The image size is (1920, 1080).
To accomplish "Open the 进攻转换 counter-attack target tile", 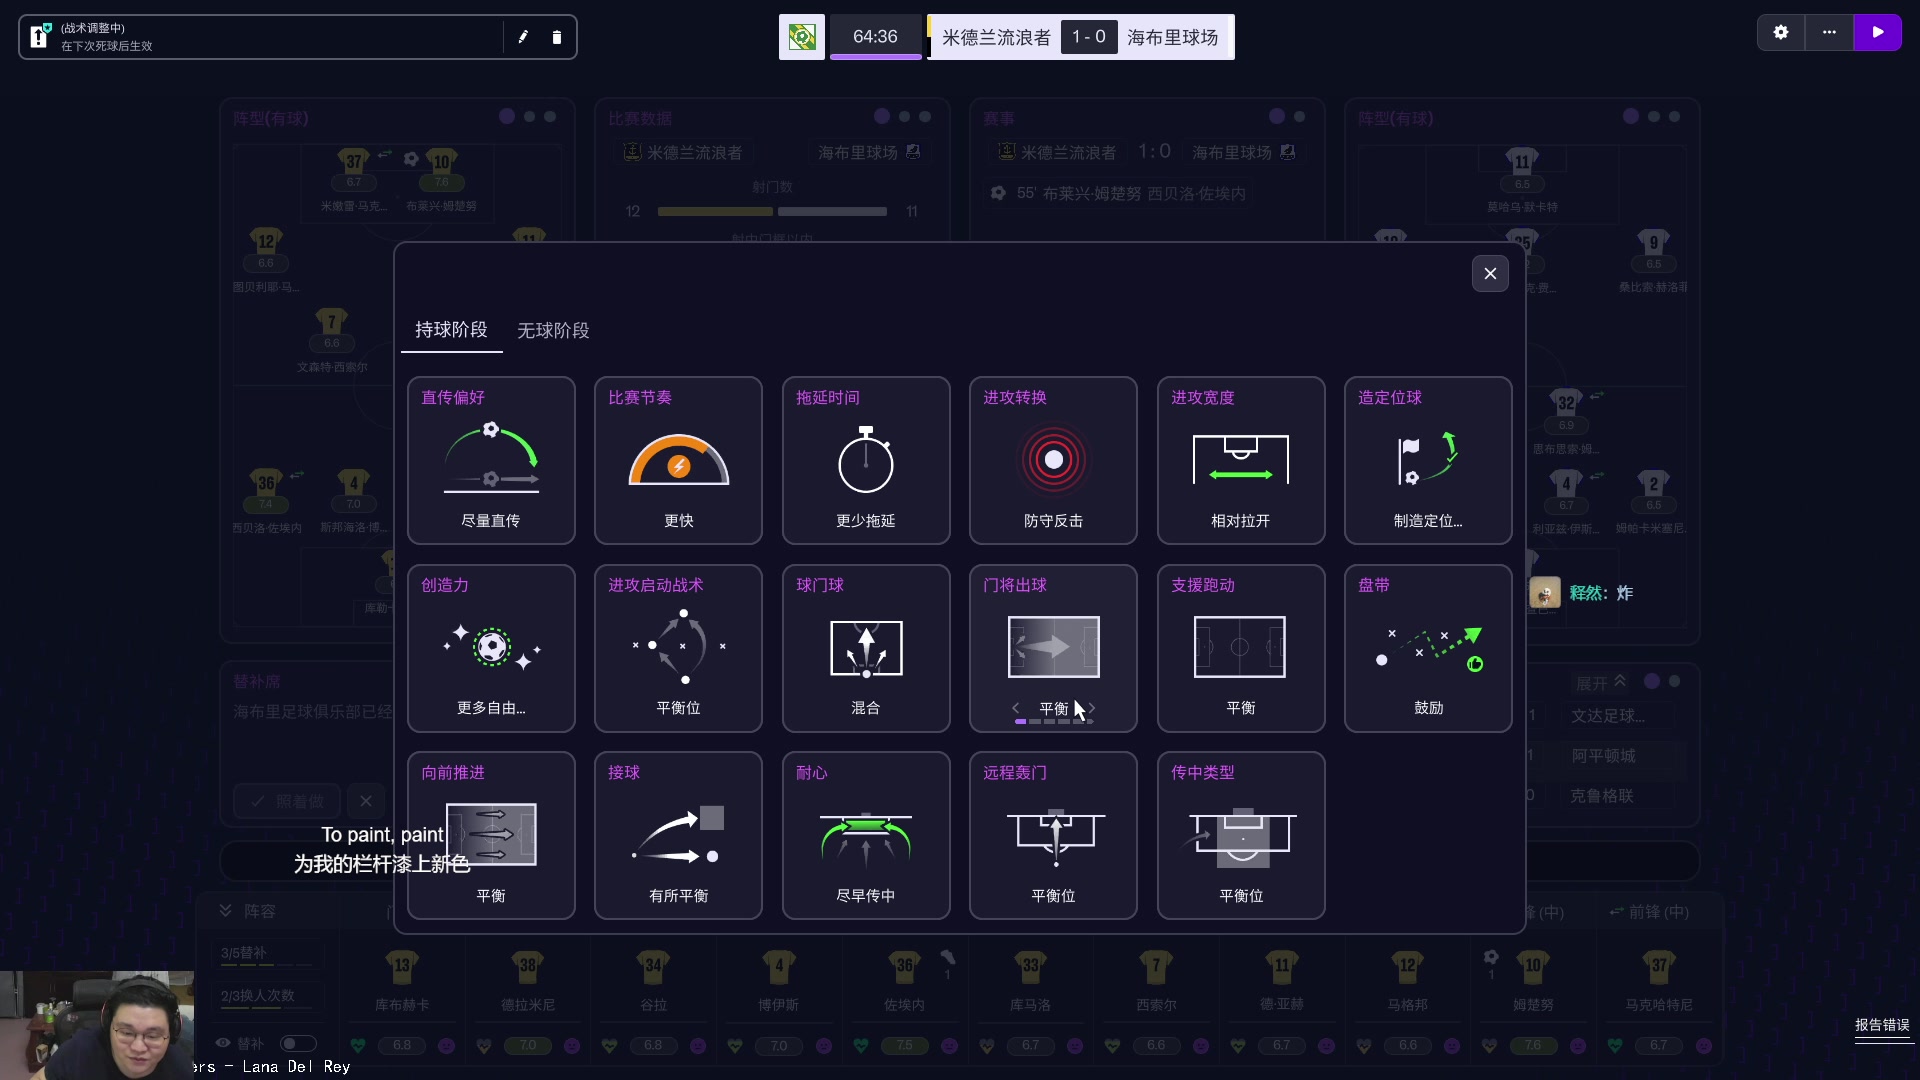I will pos(1053,460).
